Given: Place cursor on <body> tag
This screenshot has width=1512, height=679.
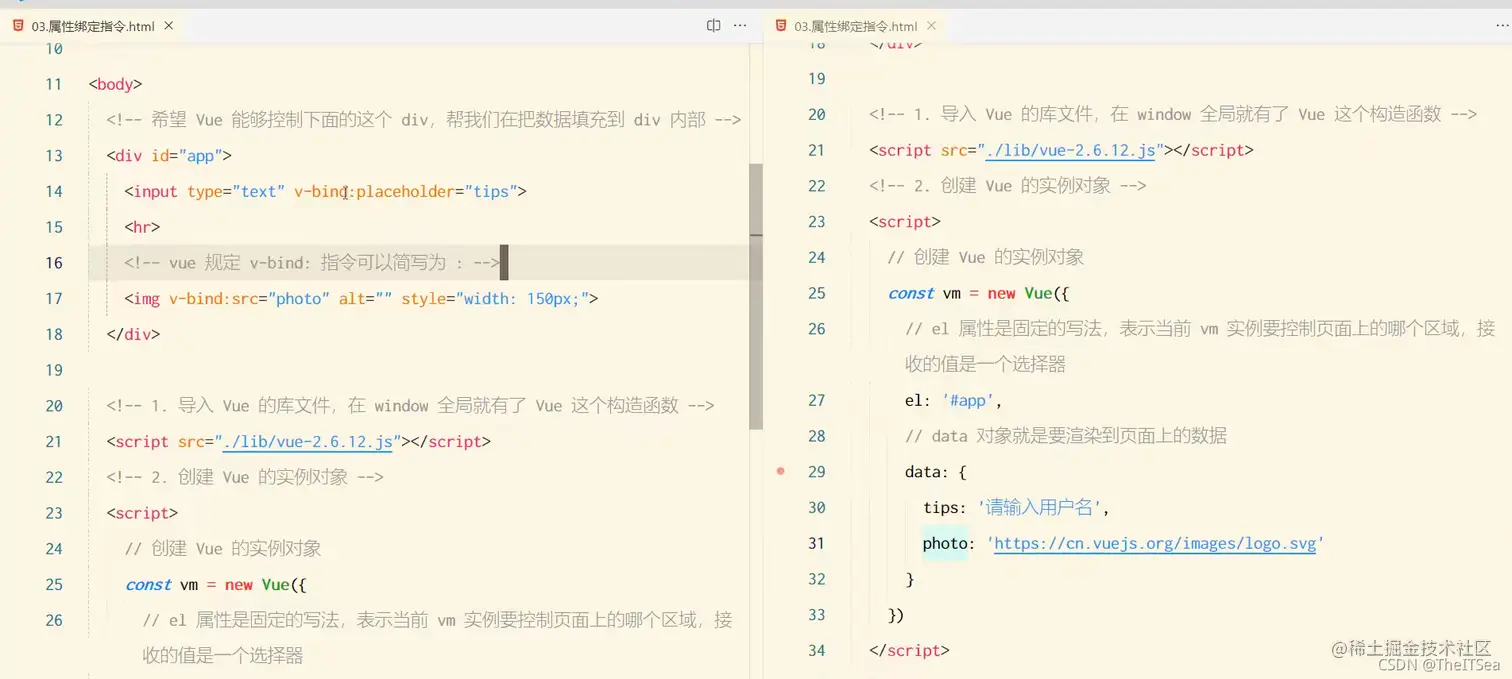Looking at the screenshot, I should (116, 84).
